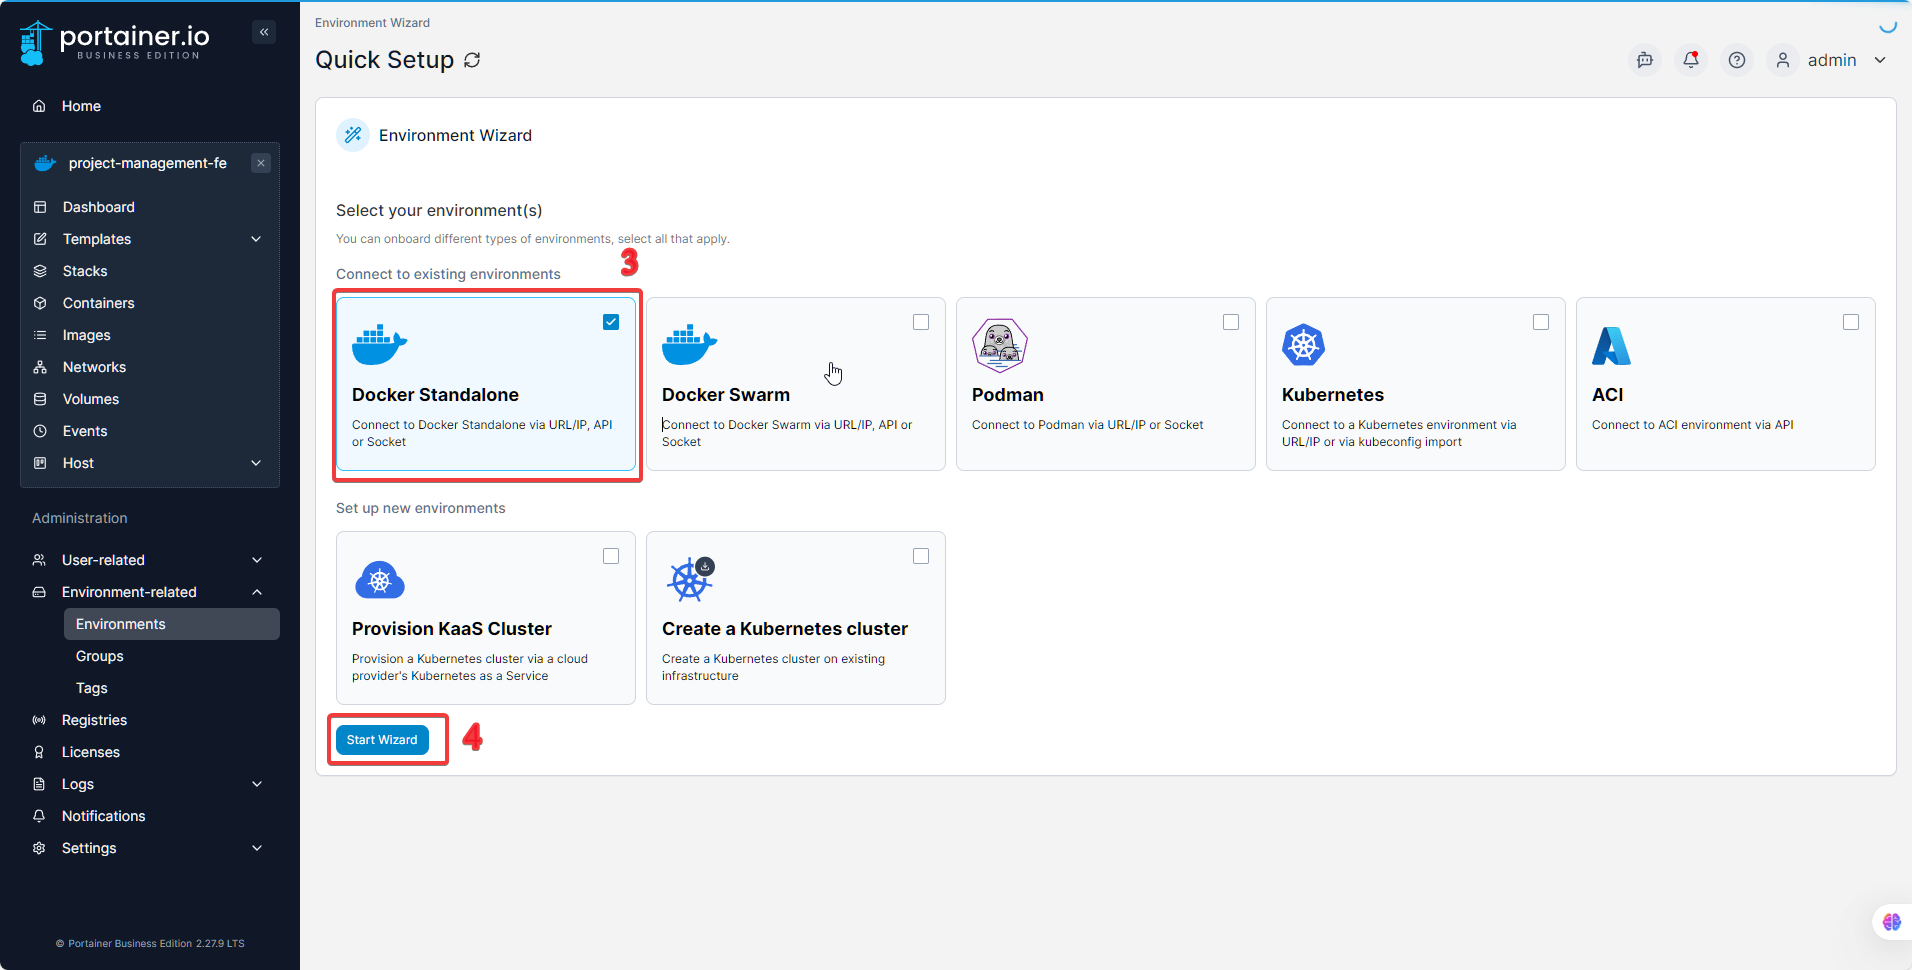Click the Provision KaaS Cluster cloud icon
The image size is (1912, 970).
click(x=380, y=580)
